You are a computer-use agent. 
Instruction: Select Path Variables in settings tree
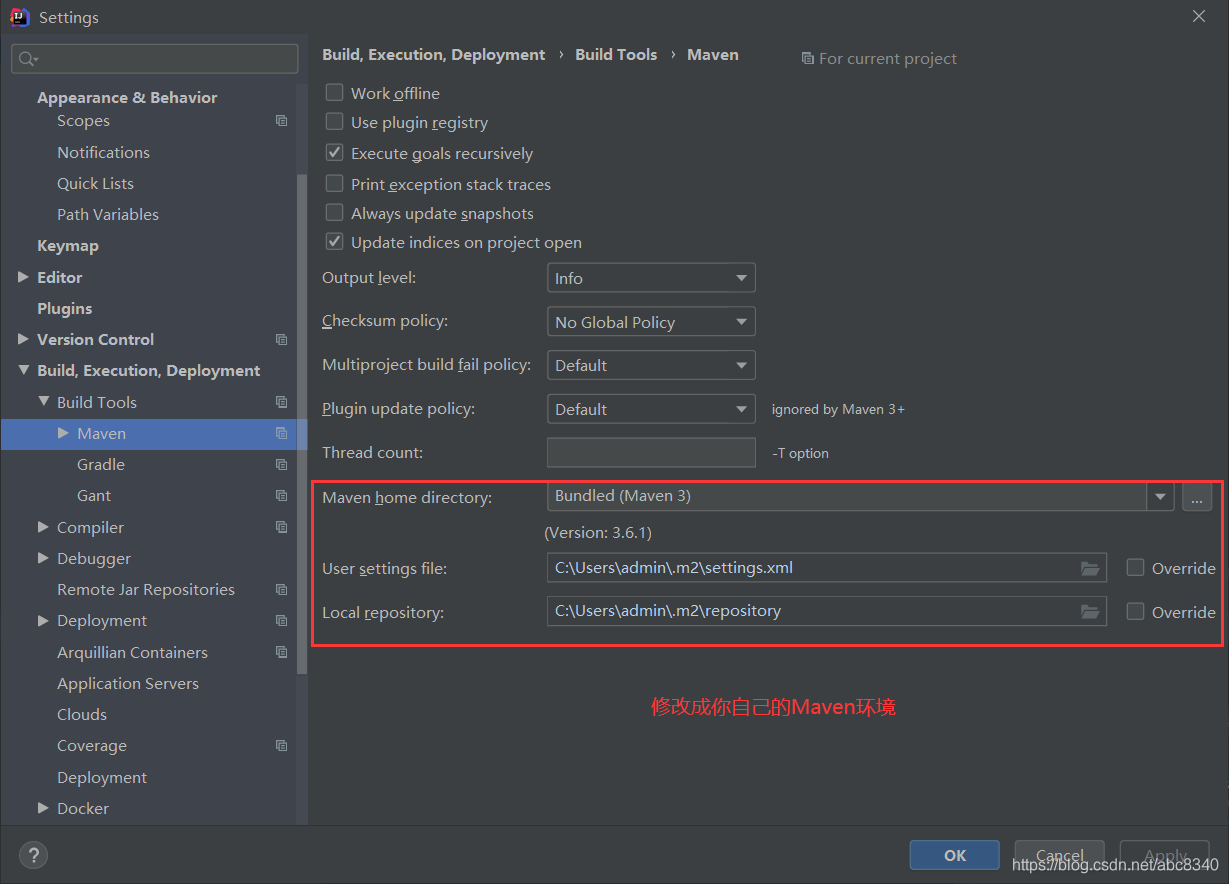coord(108,215)
